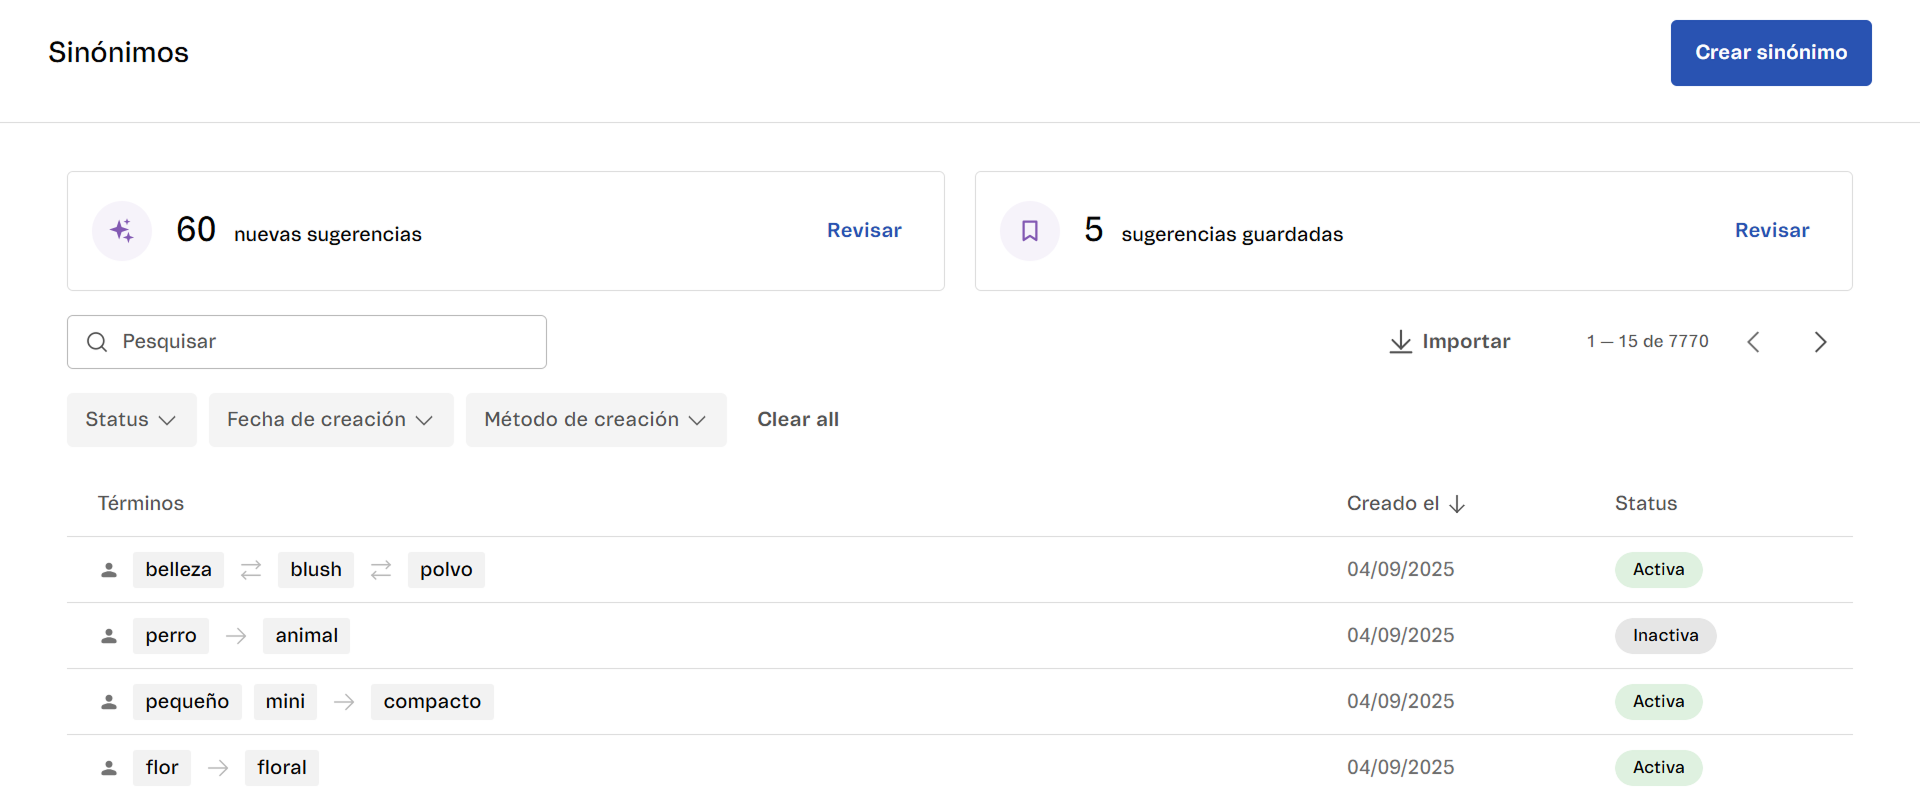Viewport: 1920px width, 796px height.
Task: Go to next page of synonyms
Action: (x=1820, y=342)
